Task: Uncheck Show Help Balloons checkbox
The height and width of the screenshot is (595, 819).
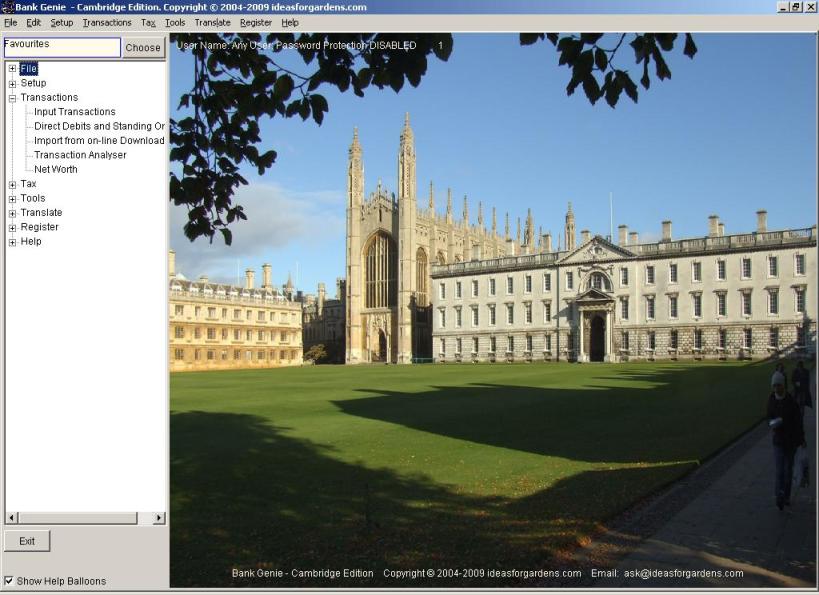Action: coord(9,580)
